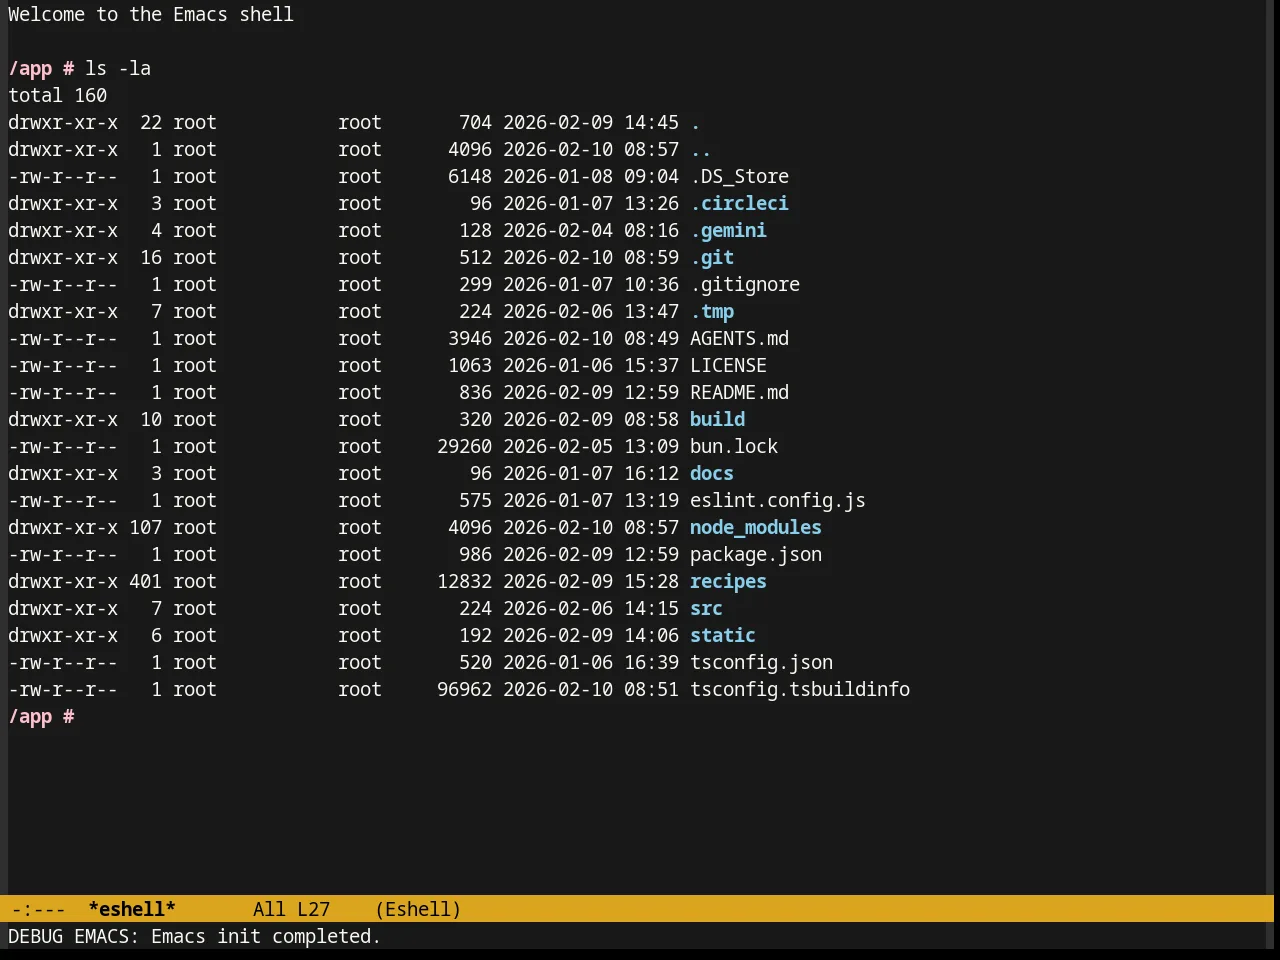Click the .gitignore file name
The width and height of the screenshot is (1280, 960).
pyautogui.click(x=745, y=284)
